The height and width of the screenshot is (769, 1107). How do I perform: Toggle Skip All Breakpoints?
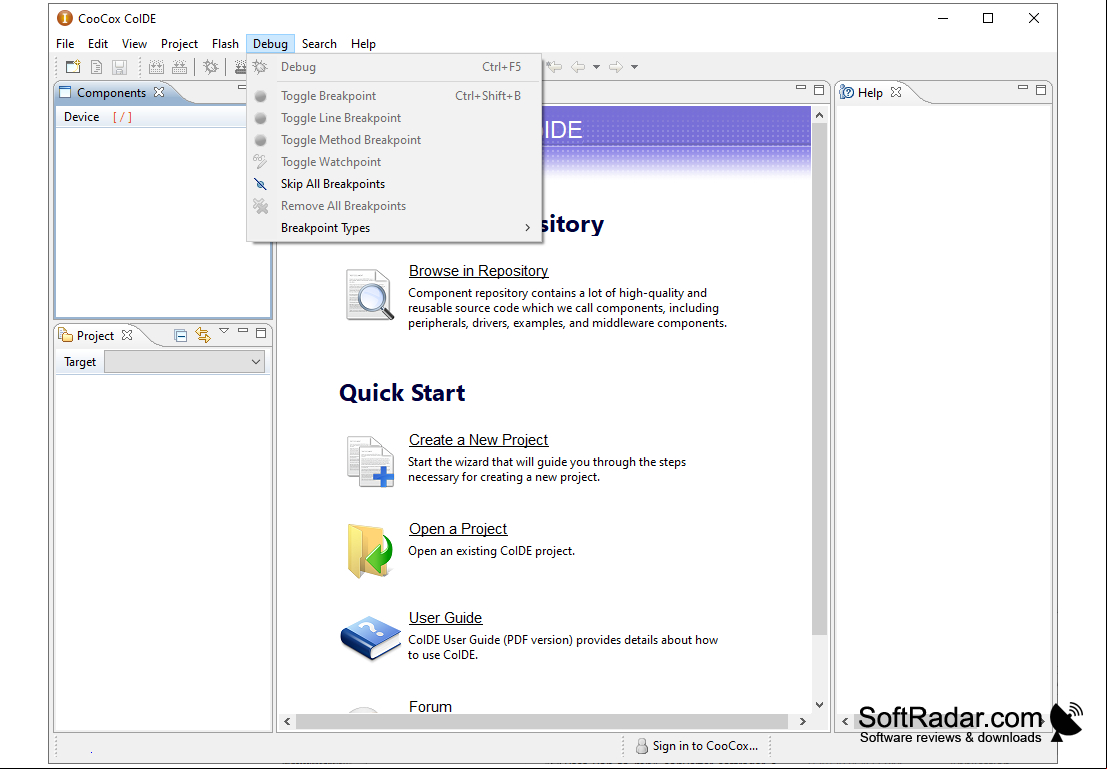coord(394,184)
